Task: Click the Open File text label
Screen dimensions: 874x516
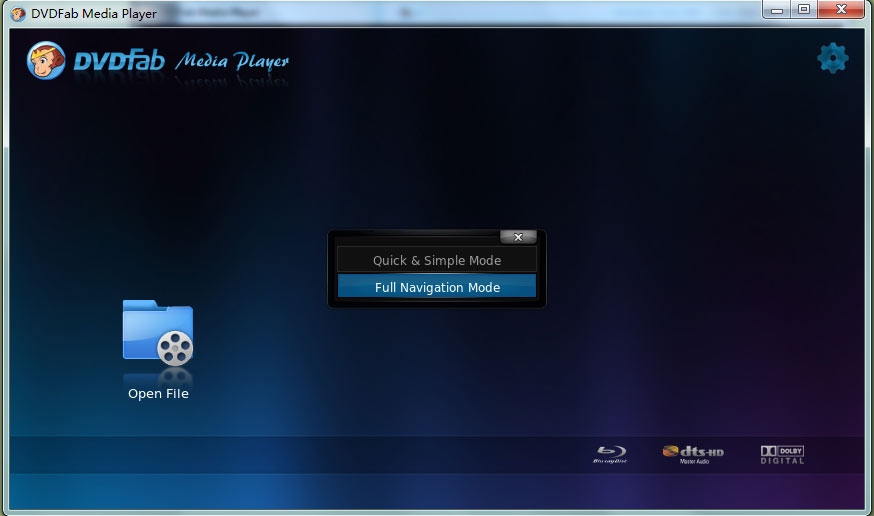Action: [158, 394]
